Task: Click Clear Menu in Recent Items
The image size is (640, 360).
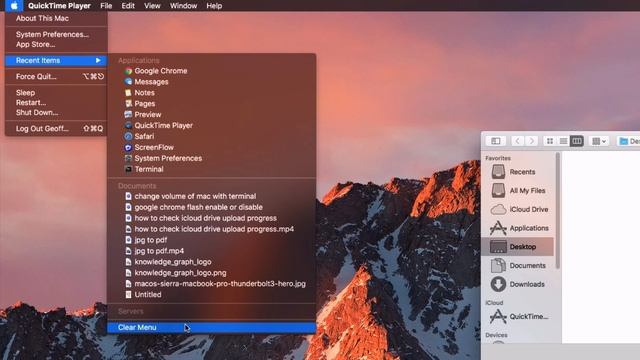Action: (212, 327)
